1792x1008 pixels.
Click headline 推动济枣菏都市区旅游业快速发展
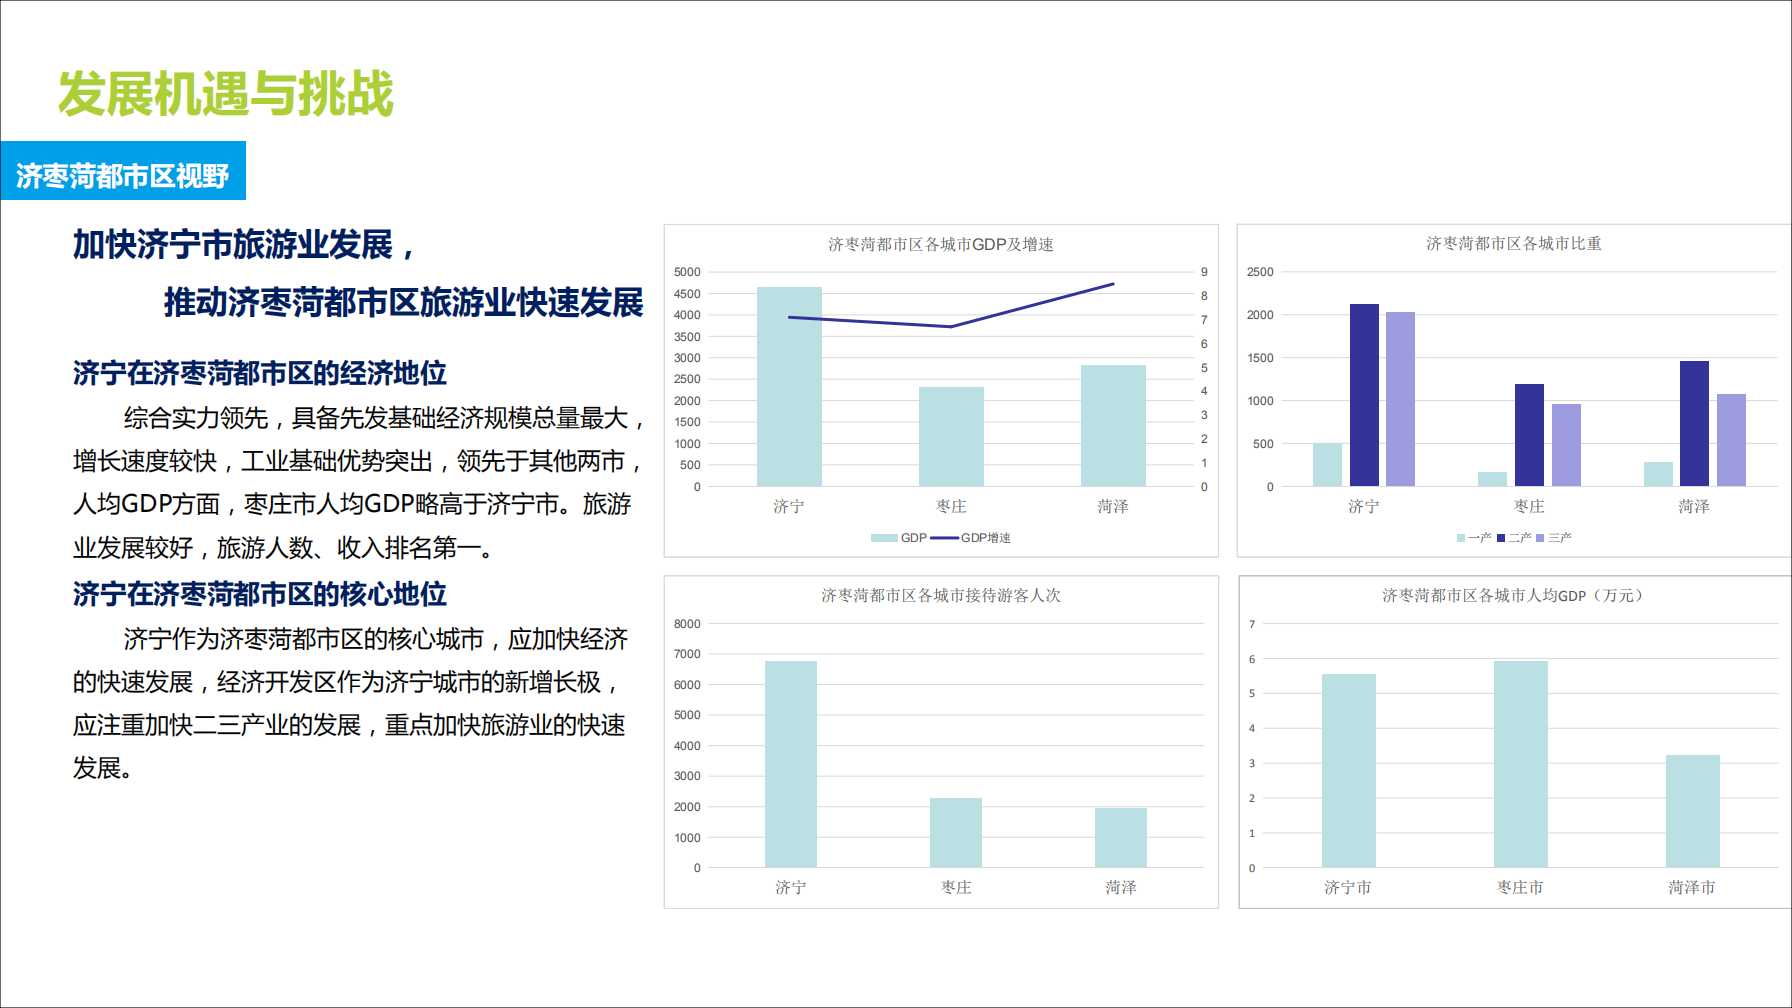point(403,302)
